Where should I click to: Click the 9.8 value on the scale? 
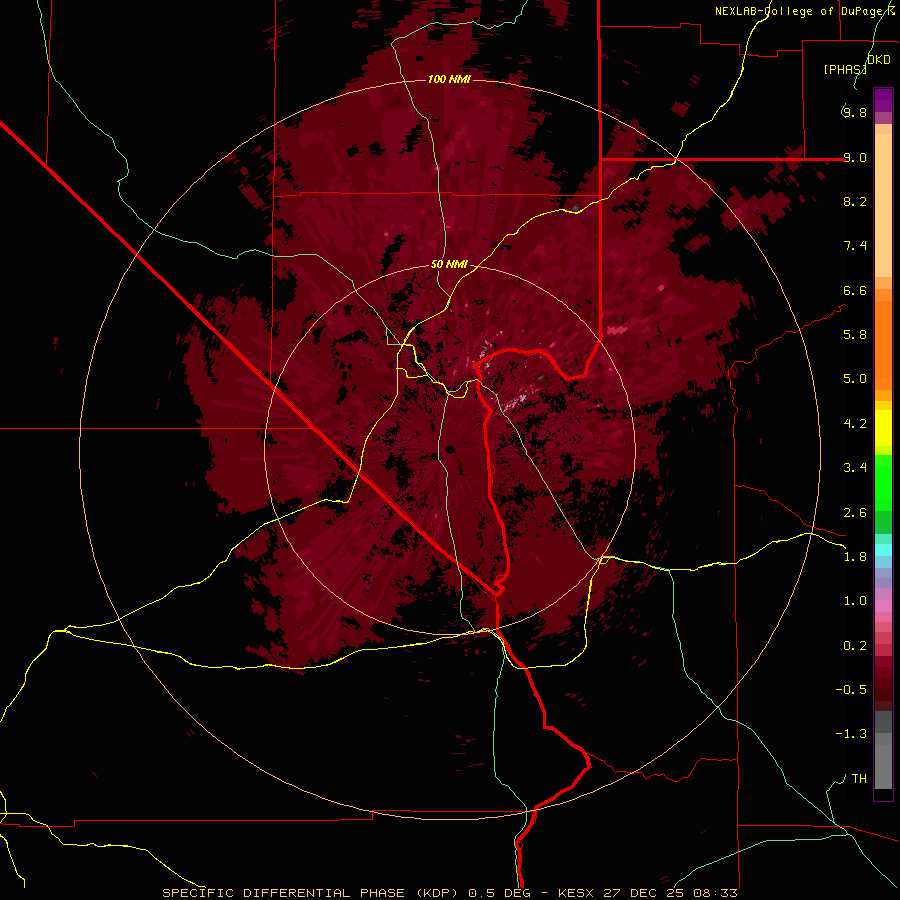click(x=855, y=112)
